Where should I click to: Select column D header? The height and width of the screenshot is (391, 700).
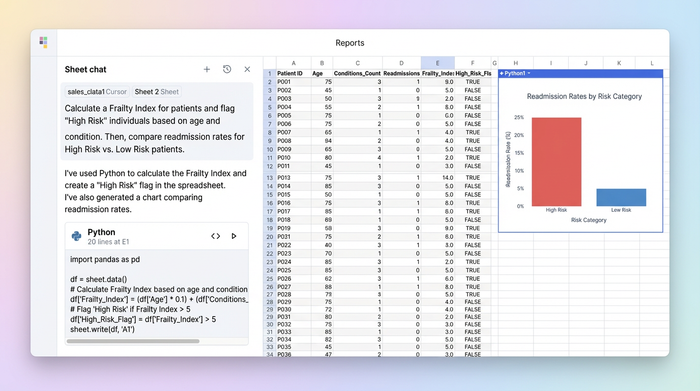click(x=401, y=63)
